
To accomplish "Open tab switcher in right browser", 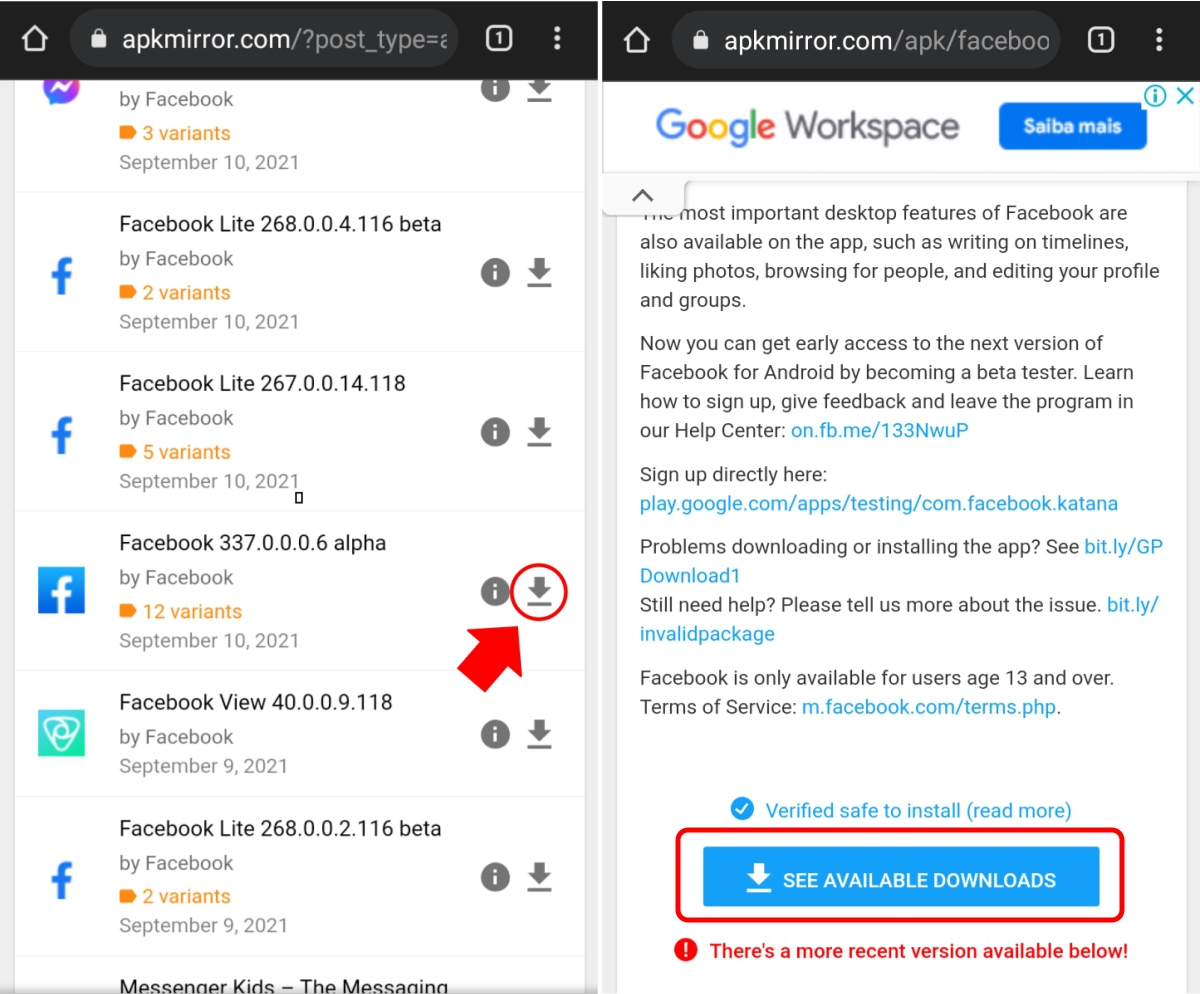I will 1100,39.
